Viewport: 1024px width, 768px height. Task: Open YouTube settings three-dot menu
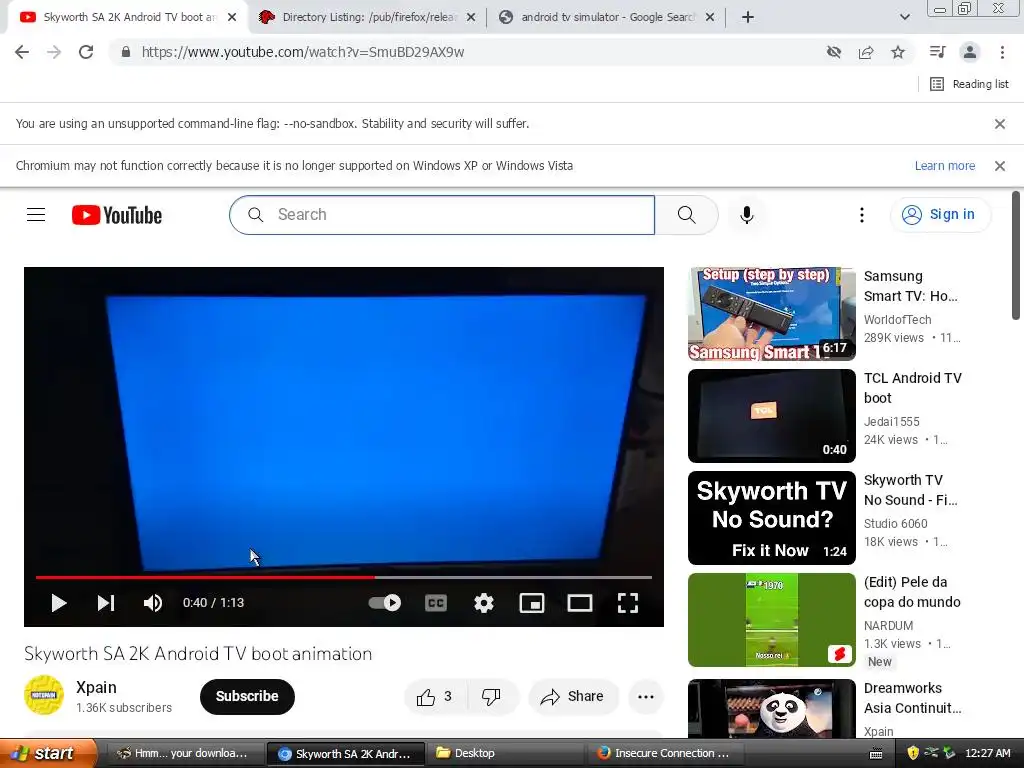[861, 215]
